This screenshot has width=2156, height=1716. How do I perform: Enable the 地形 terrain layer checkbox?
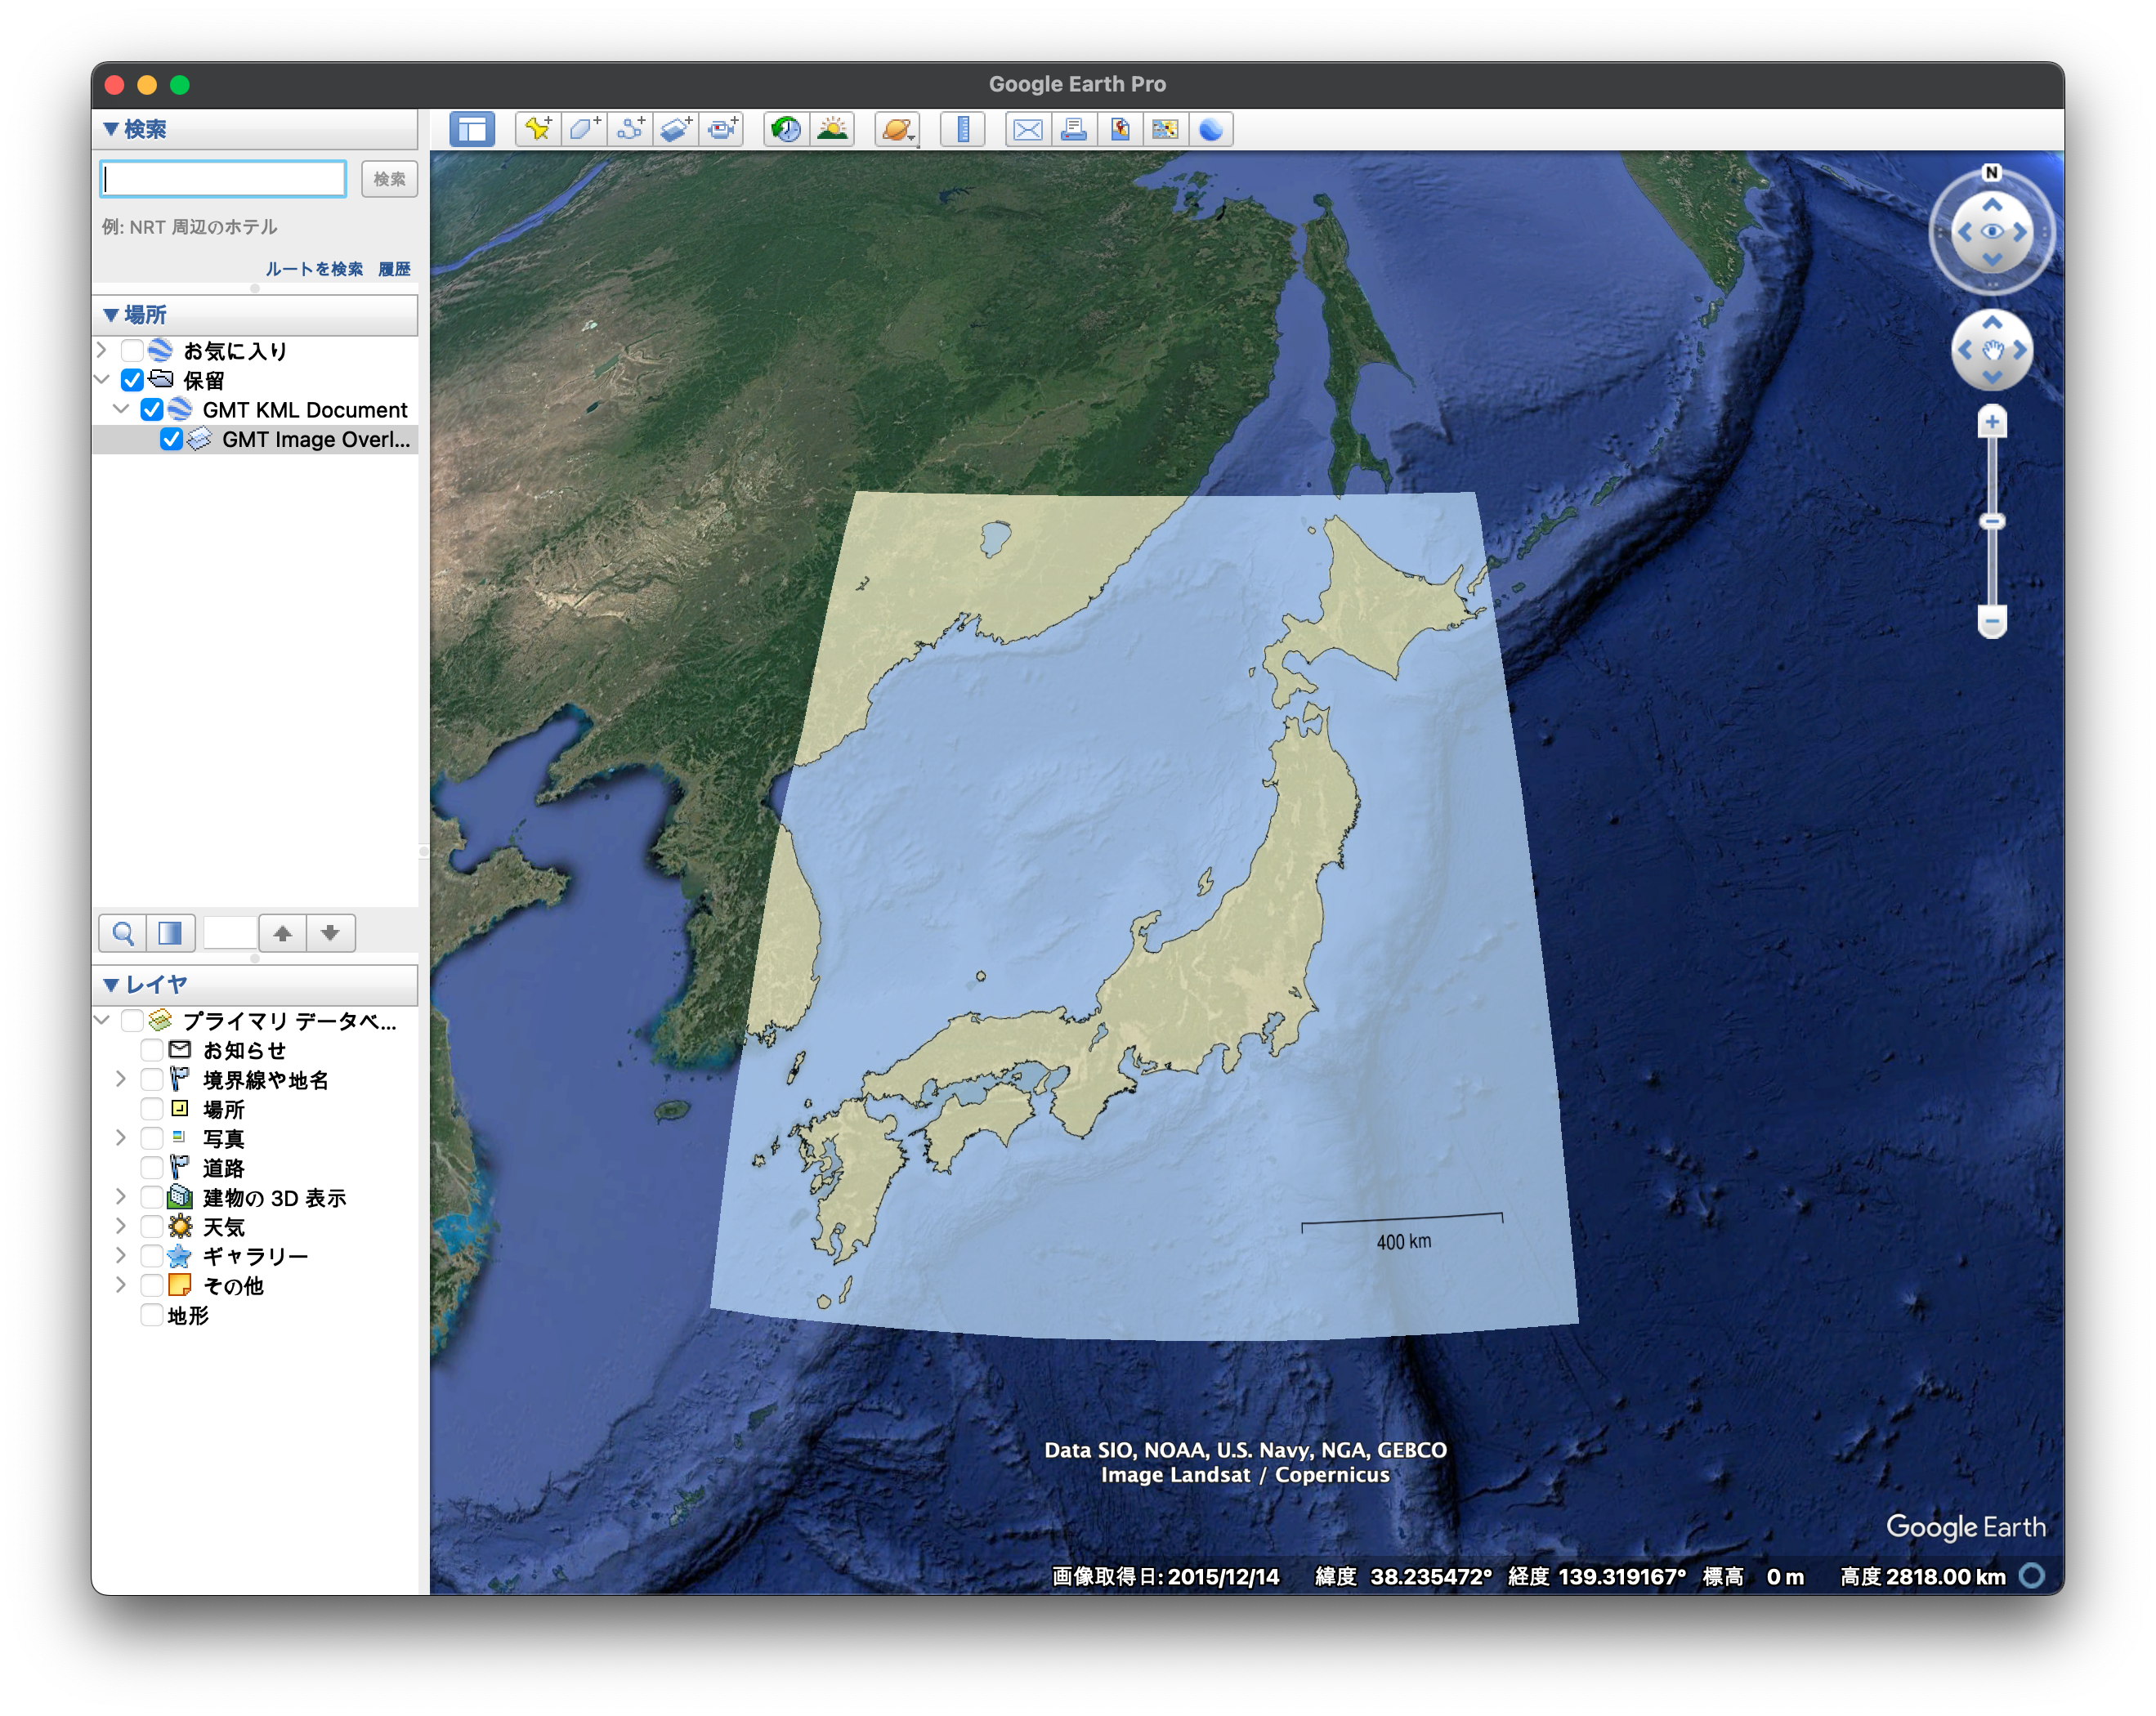[x=152, y=1315]
